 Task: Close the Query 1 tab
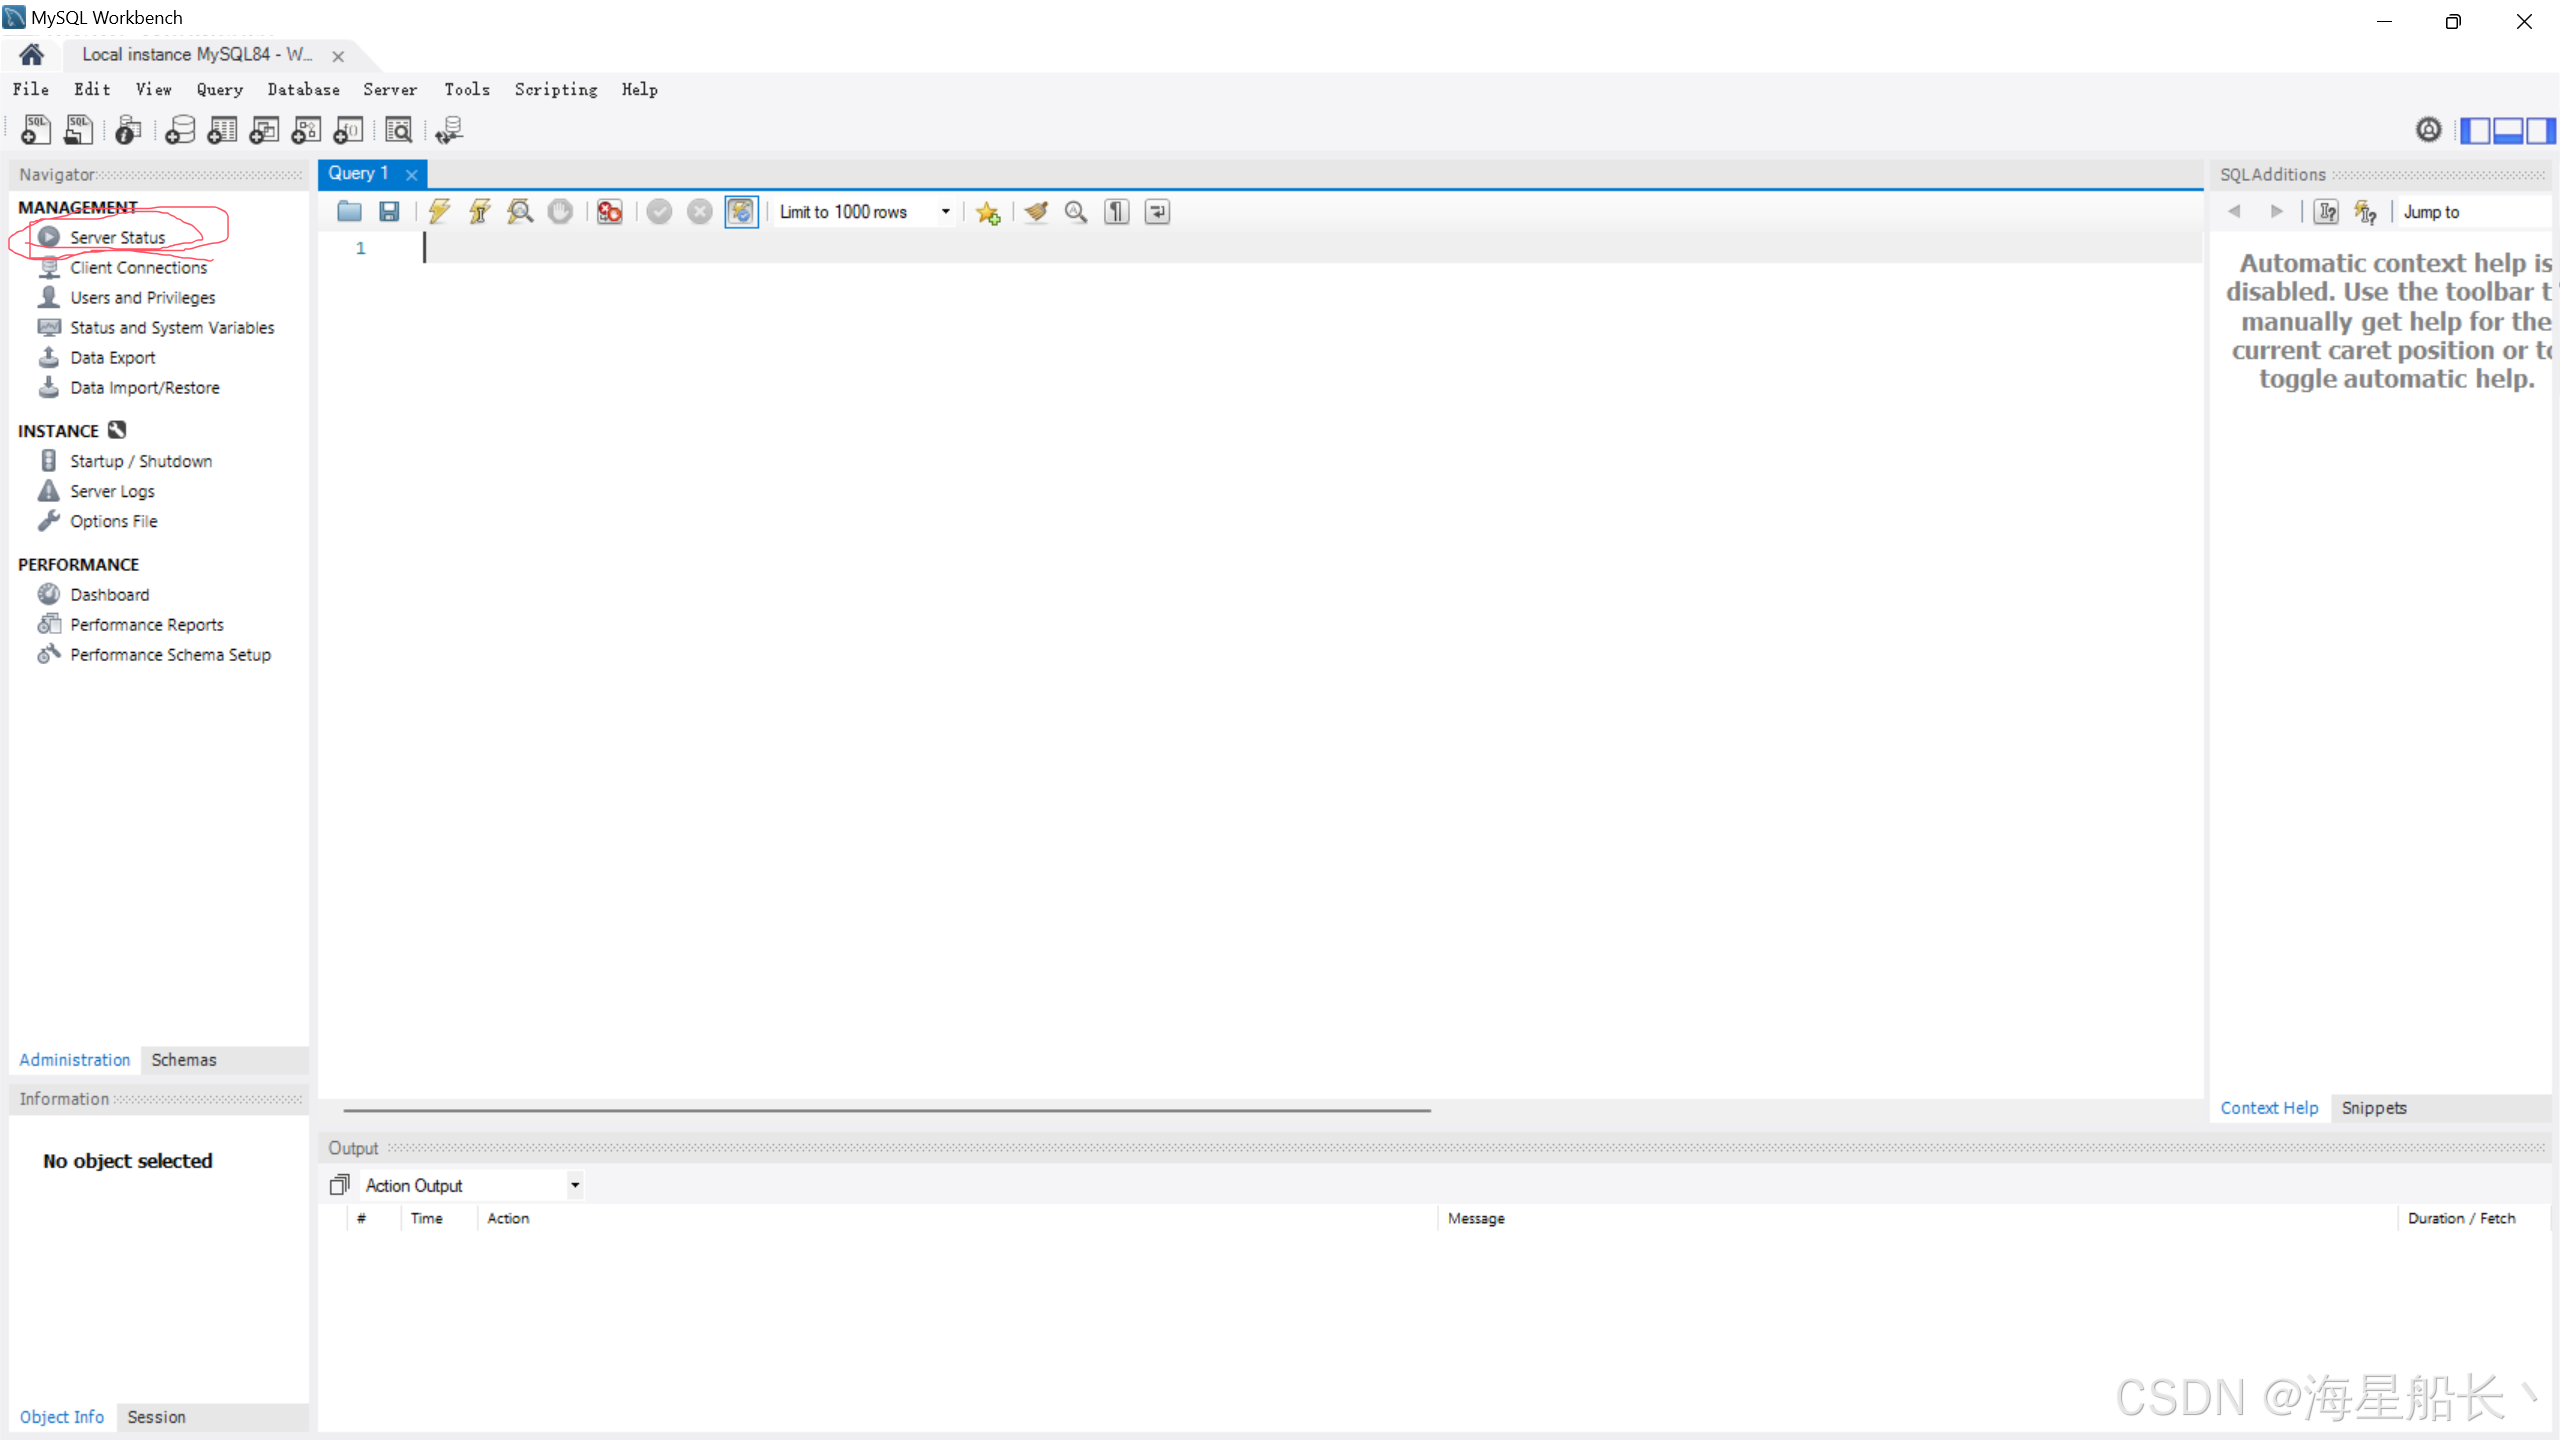click(x=411, y=174)
